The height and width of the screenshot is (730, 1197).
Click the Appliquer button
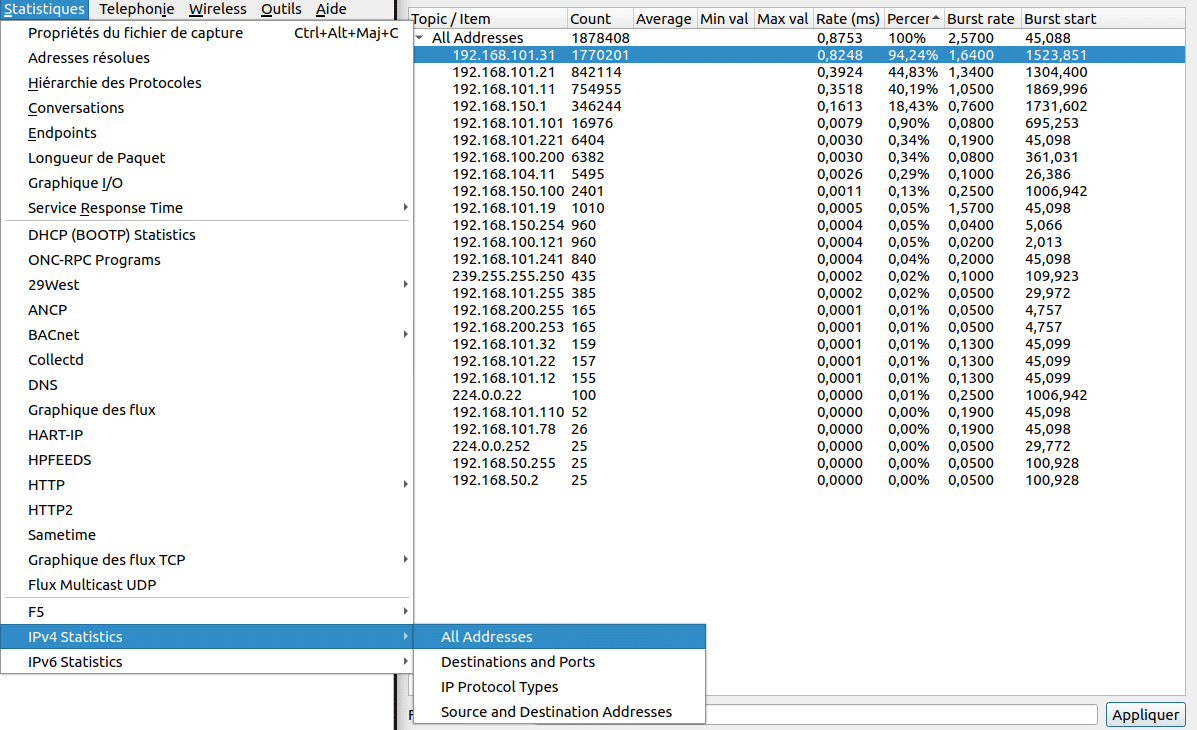[x=1145, y=715]
